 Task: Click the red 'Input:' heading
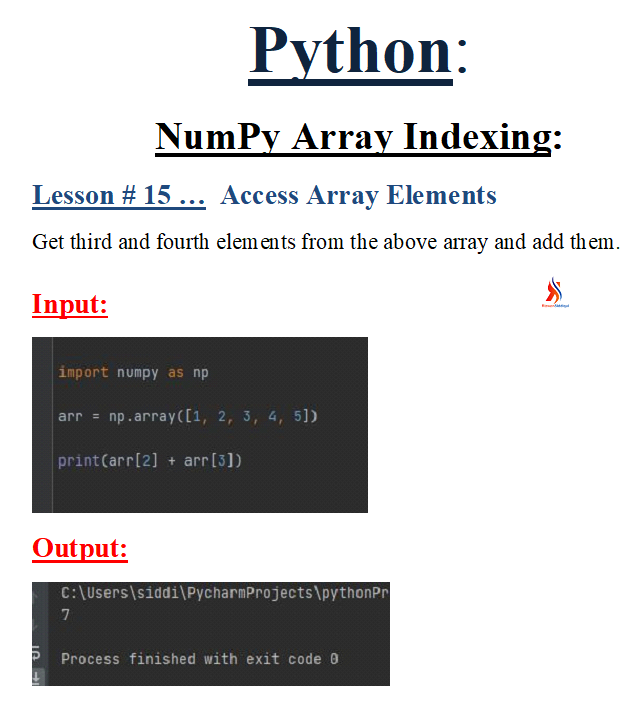click(x=70, y=304)
